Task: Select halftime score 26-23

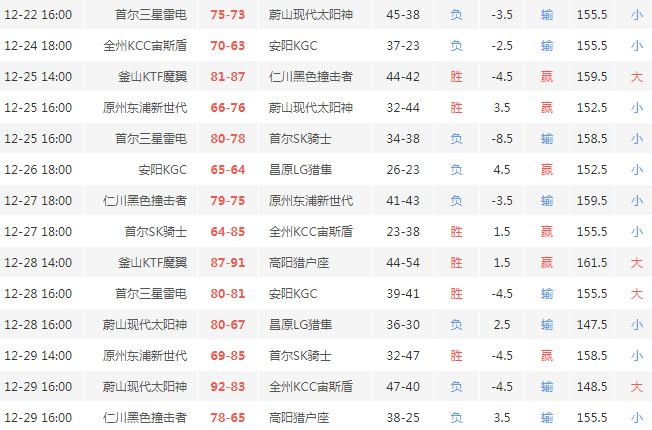Action: pos(403,170)
